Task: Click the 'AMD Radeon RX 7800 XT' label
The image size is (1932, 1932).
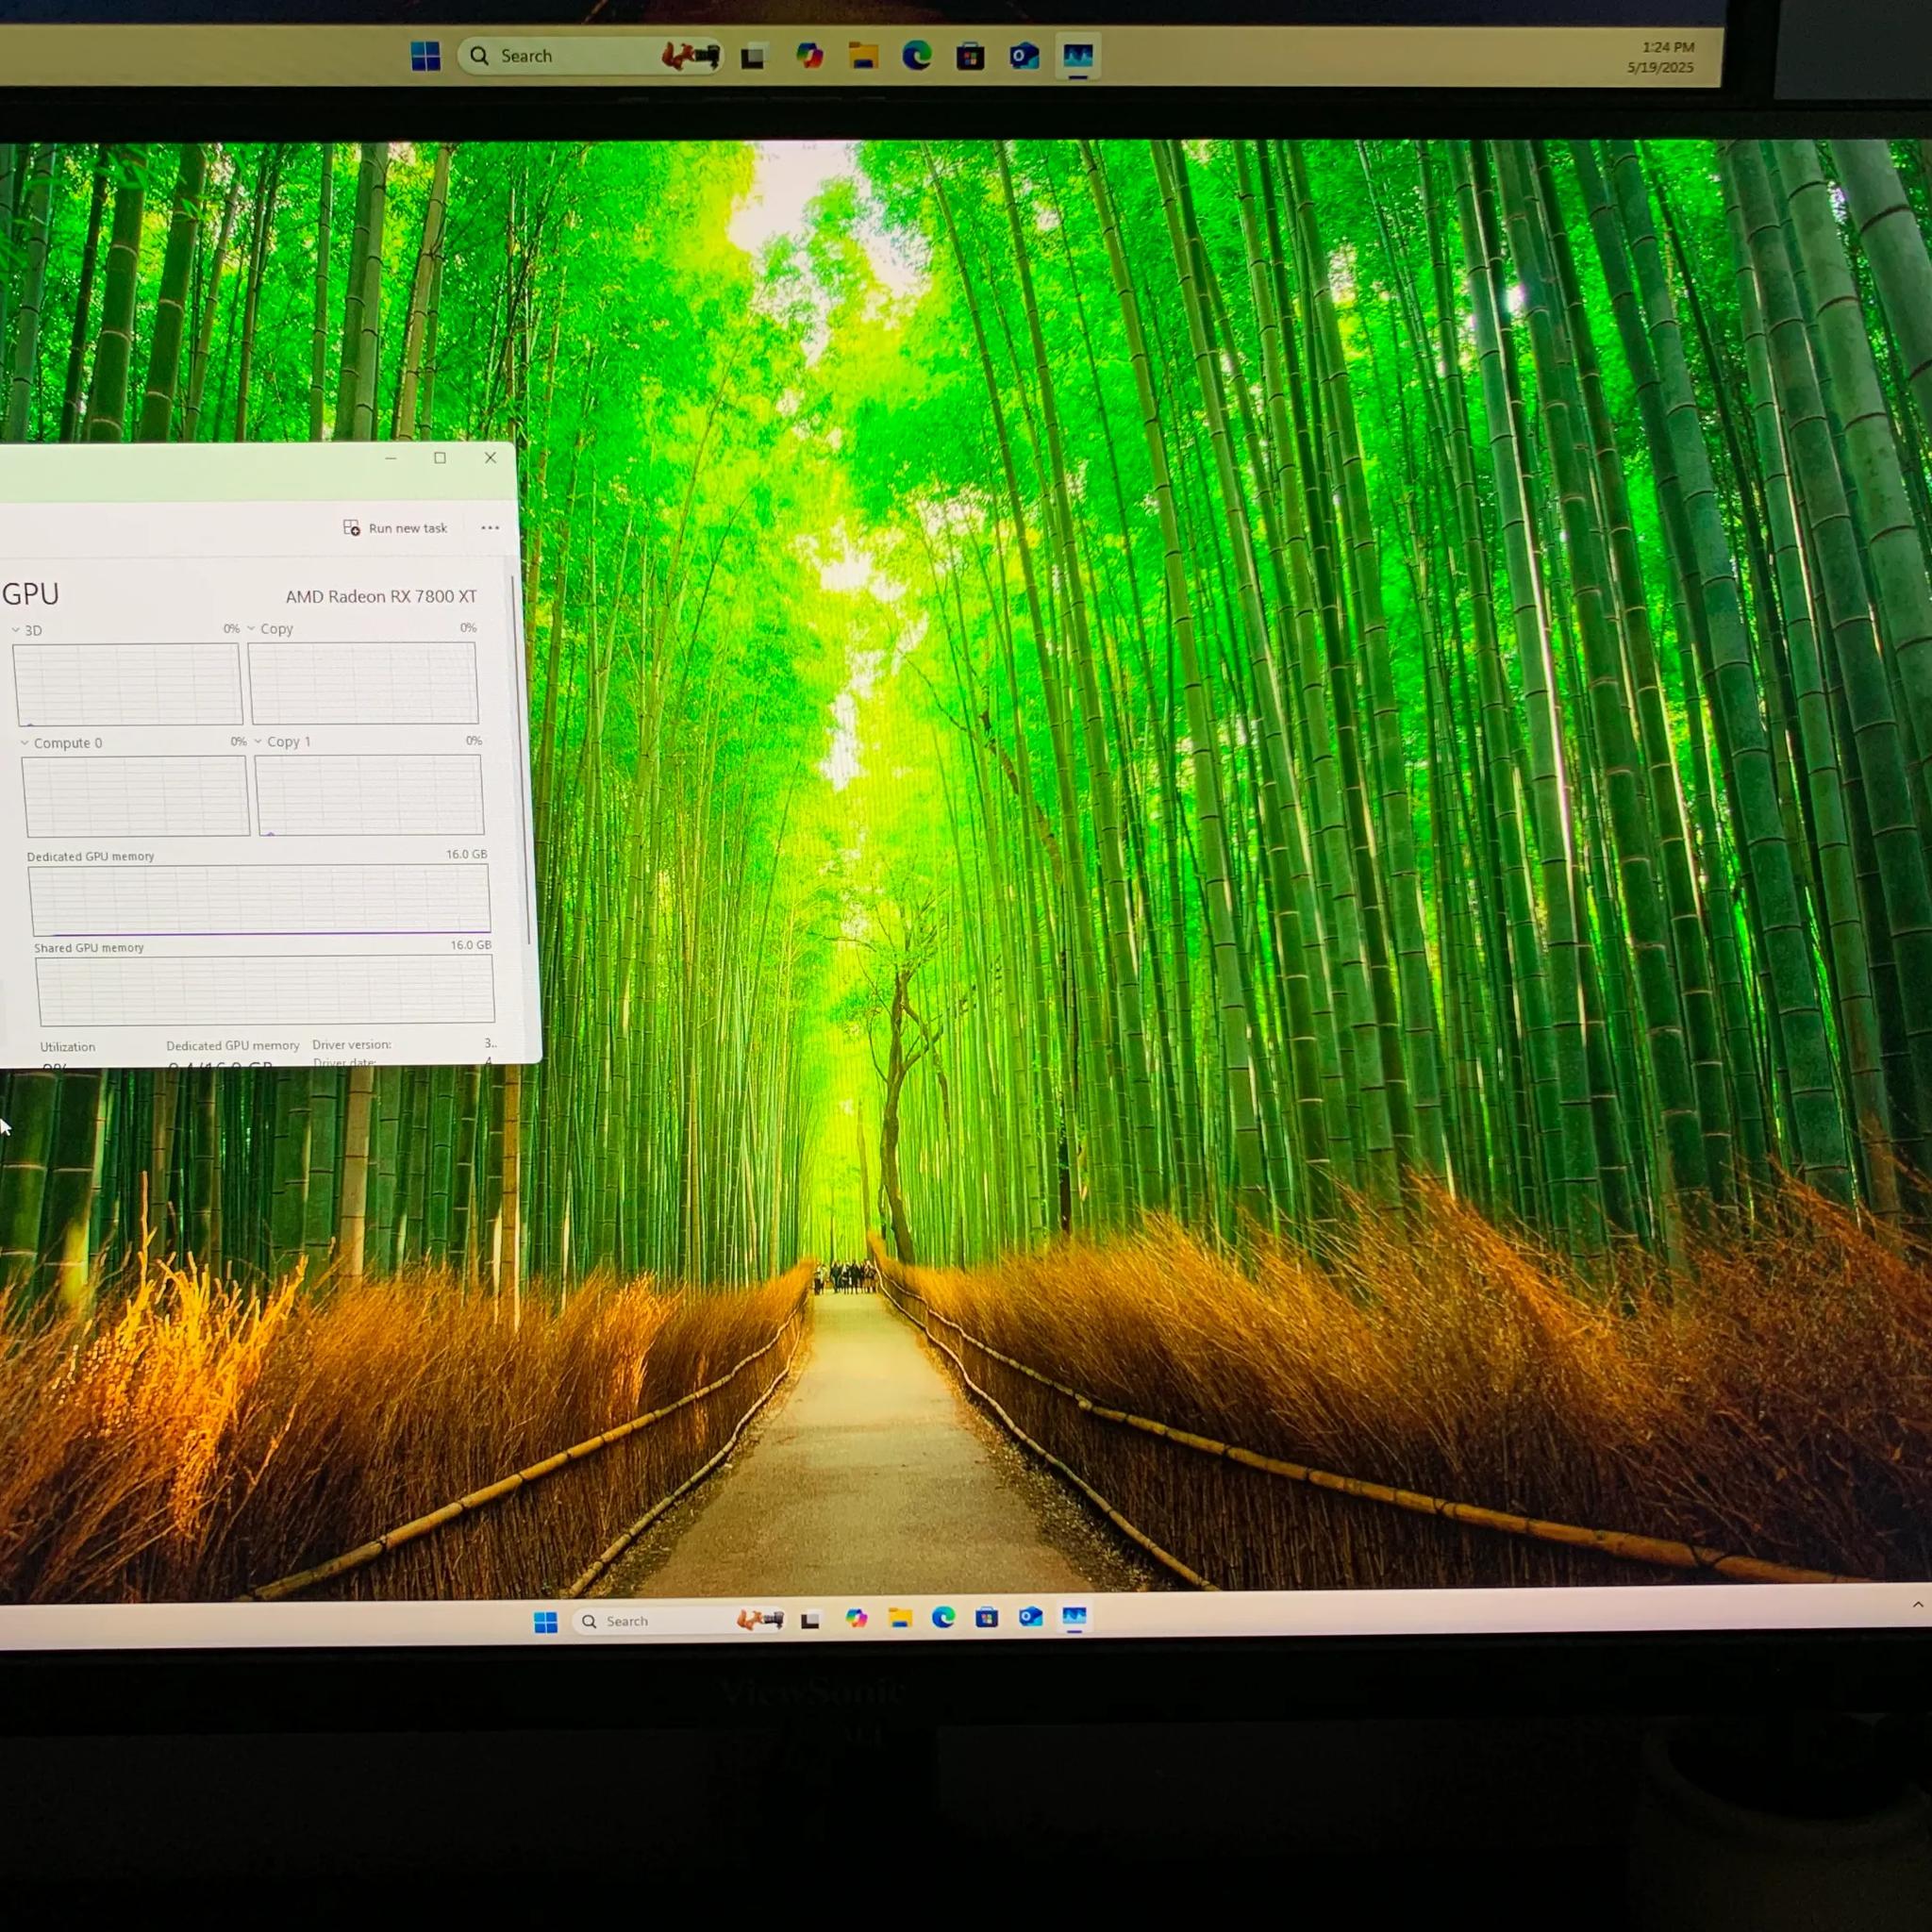Action: click(381, 597)
